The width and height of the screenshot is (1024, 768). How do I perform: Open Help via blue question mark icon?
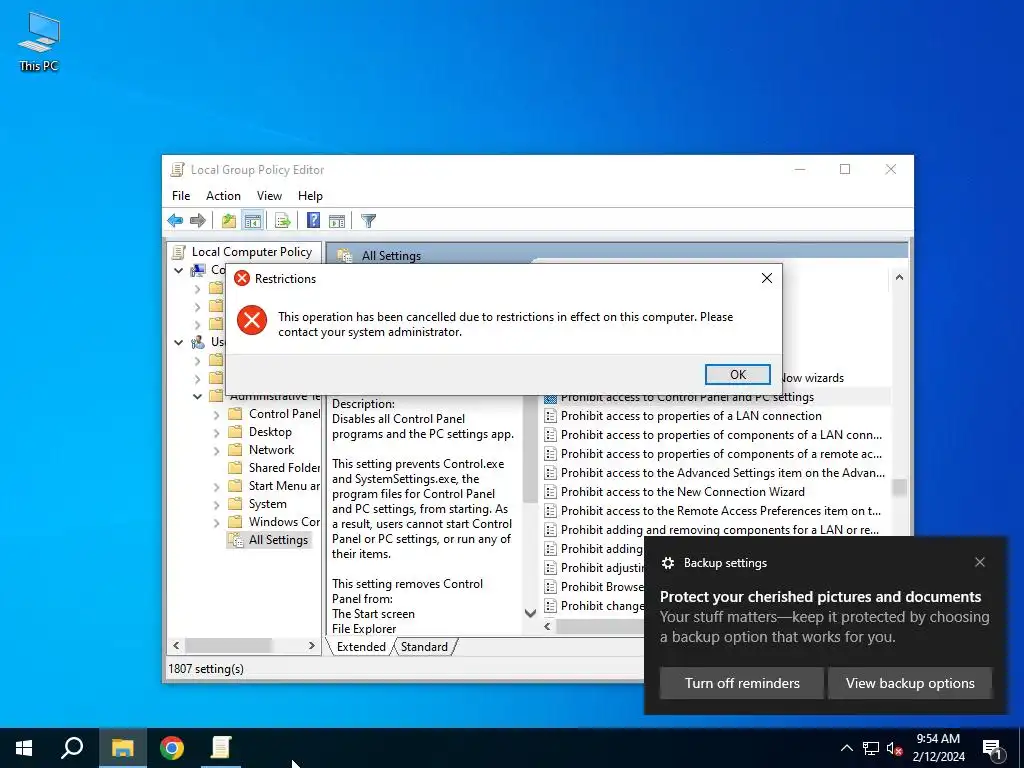pyautogui.click(x=313, y=221)
